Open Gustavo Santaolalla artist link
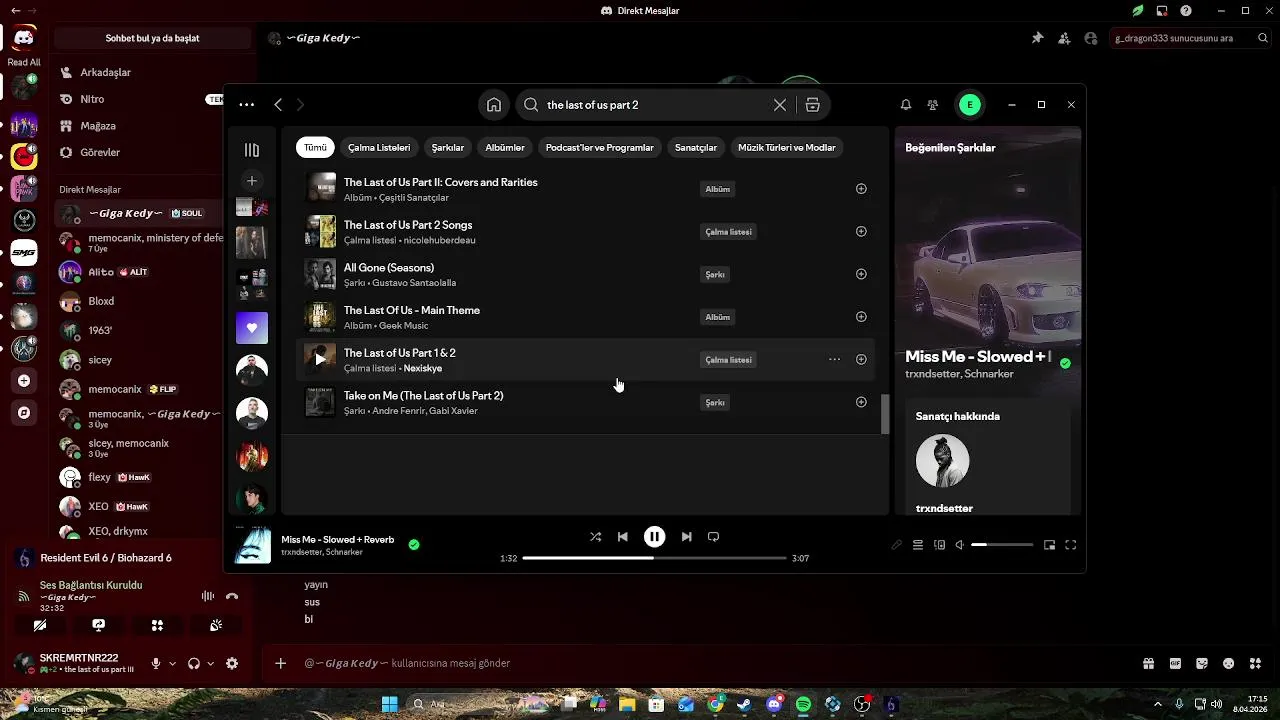Screen dimensions: 1280x720 (413, 283)
